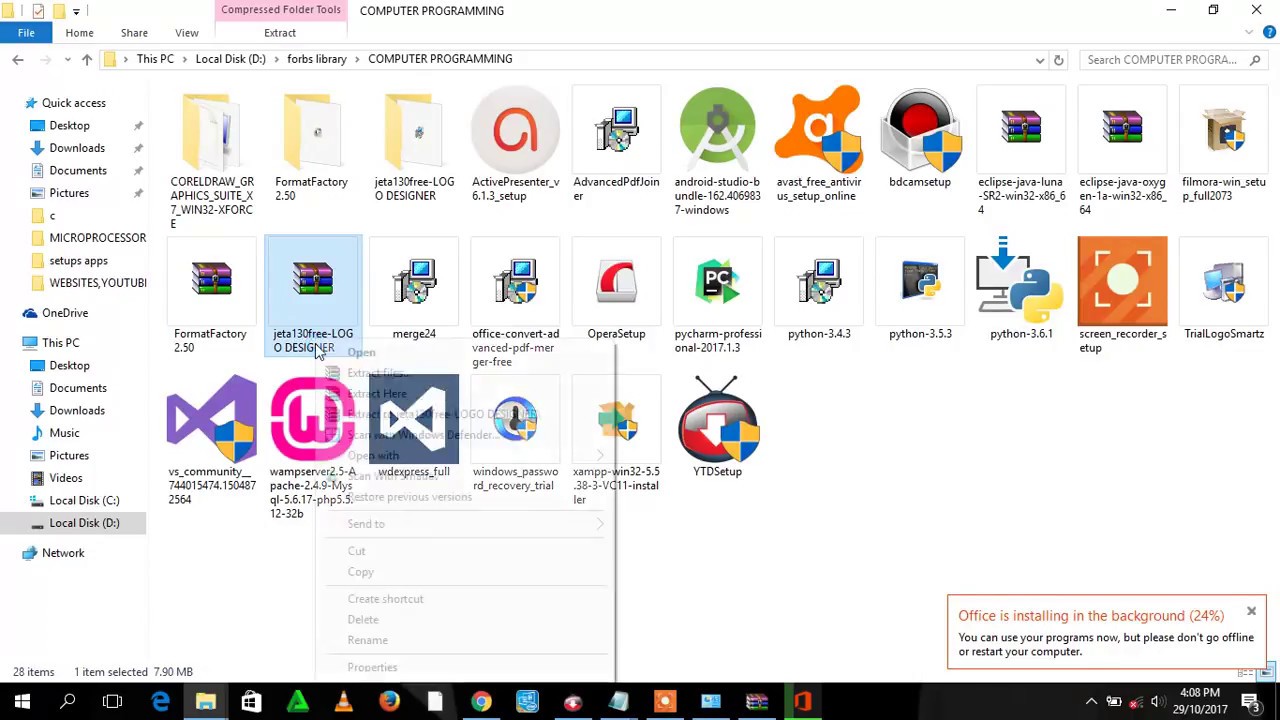The width and height of the screenshot is (1280, 720).
Task: Select the android-studio-bundle icon
Action: tap(717, 130)
